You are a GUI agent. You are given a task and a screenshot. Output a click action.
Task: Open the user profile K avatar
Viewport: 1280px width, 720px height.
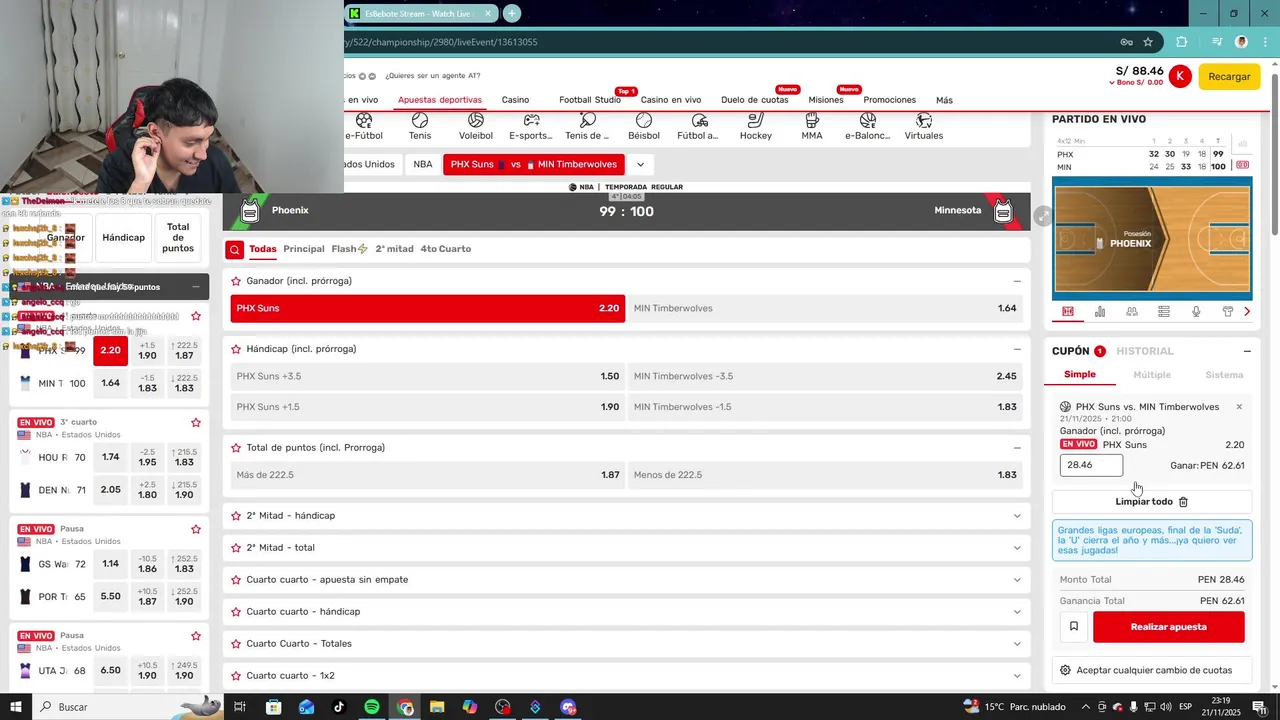tap(1180, 76)
